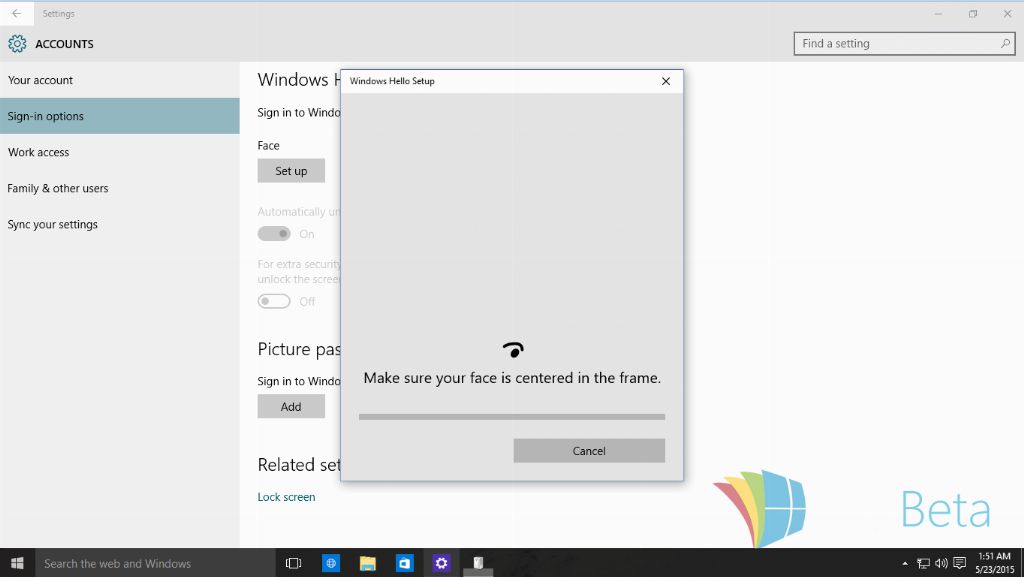
Task: Turn off the automatic unlock toggle
Action: point(274,234)
